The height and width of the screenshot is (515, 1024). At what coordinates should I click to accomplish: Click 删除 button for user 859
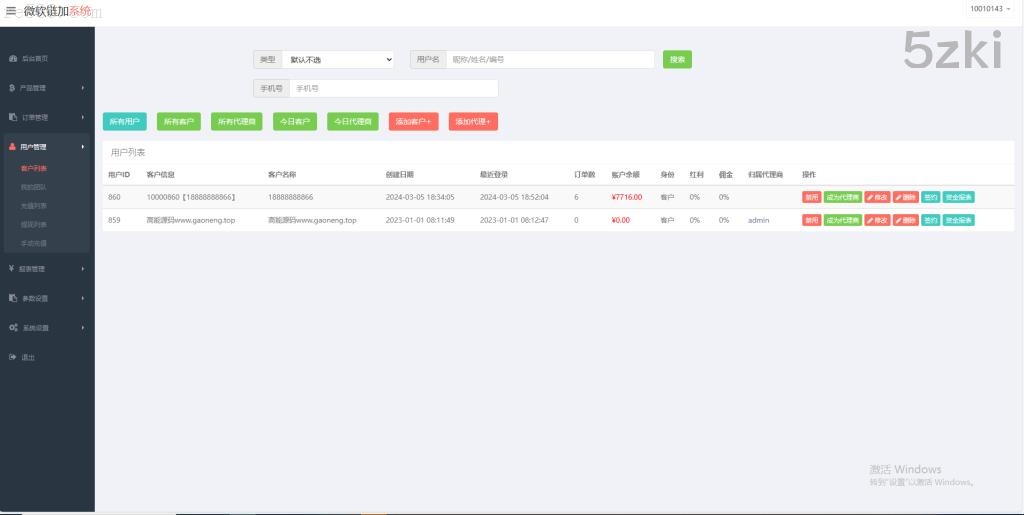pos(905,220)
